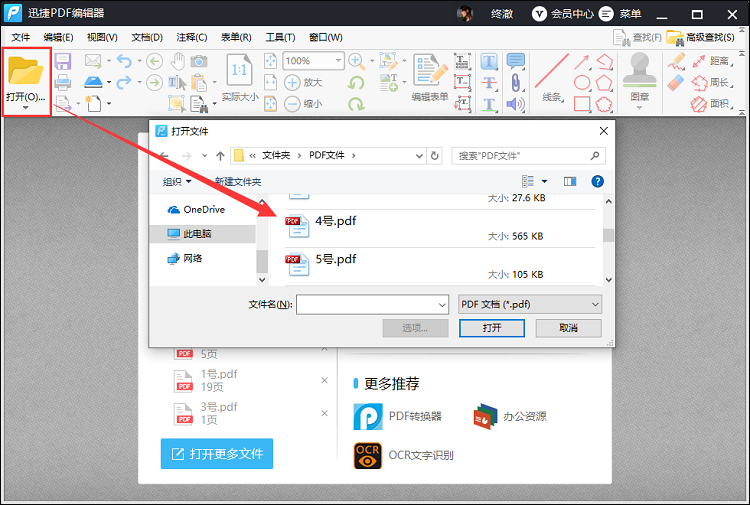Click the help question mark icon
Viewport: 750px width, 505px height.
pyautogui.click(x=597, y=181)
